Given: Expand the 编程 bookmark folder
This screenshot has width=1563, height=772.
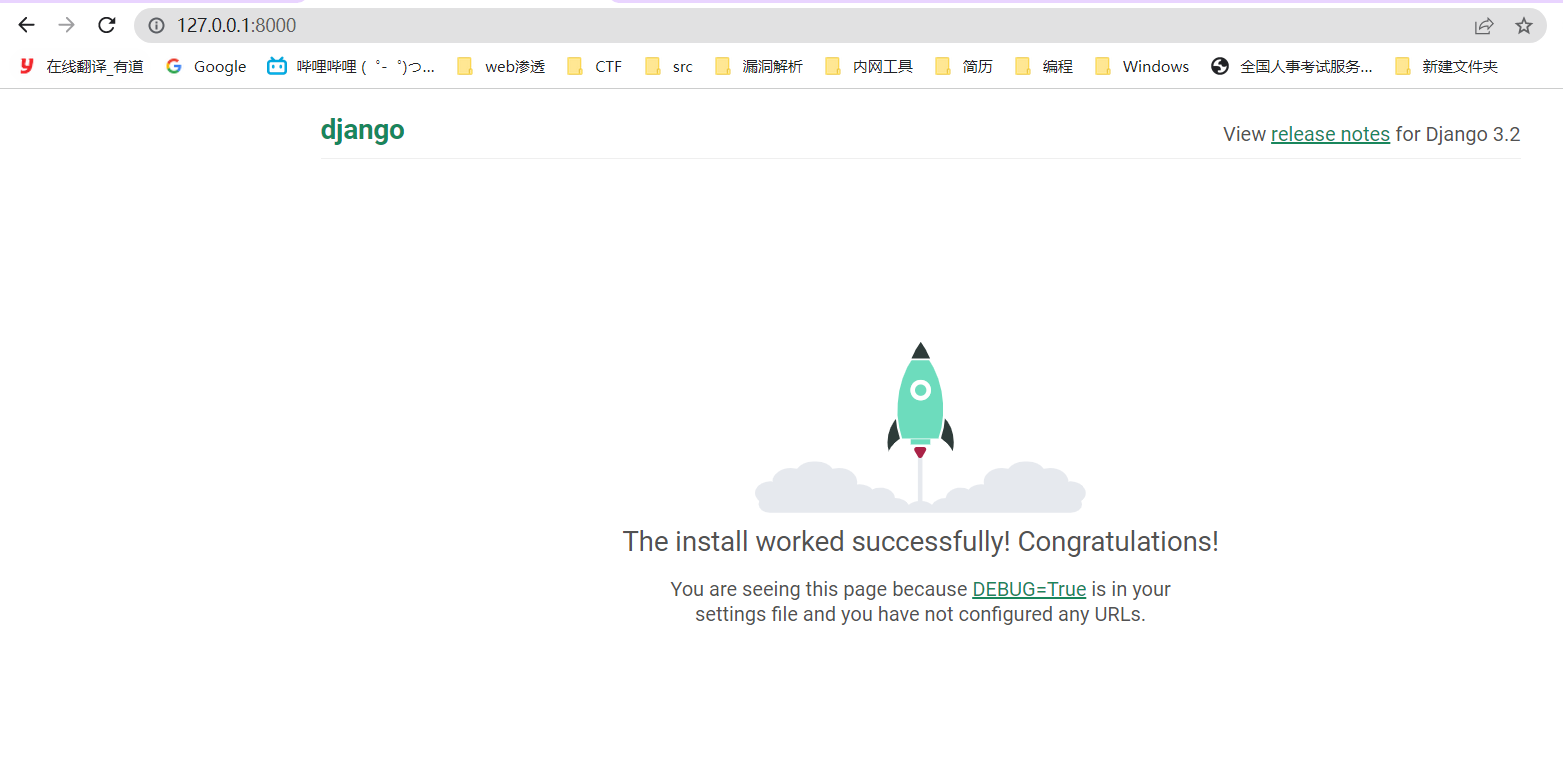Looking at the screenshot, I should (x=1044, y=67).
